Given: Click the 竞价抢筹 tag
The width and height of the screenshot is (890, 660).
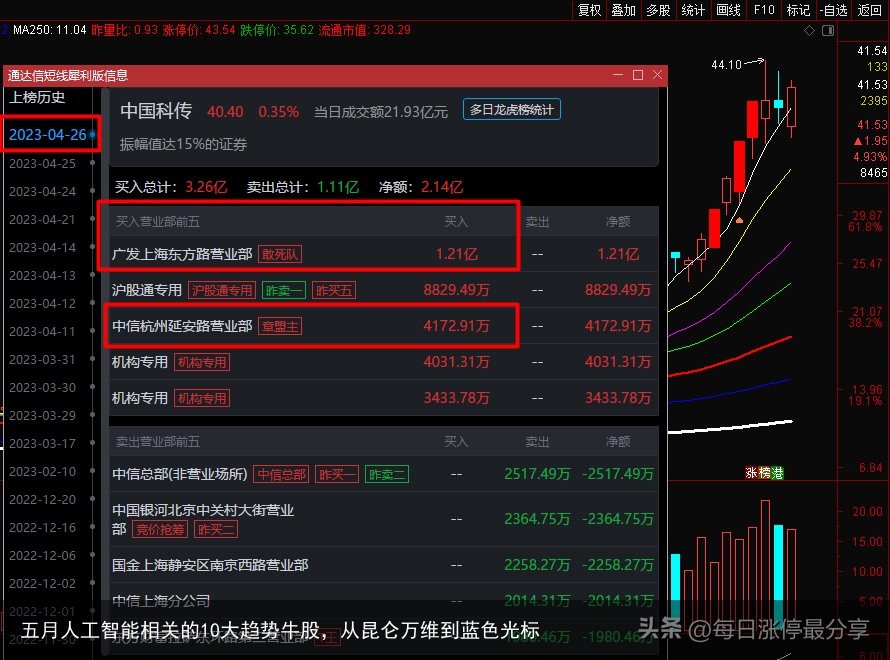Looking at the screenshot, I should (x=160, y=529).
